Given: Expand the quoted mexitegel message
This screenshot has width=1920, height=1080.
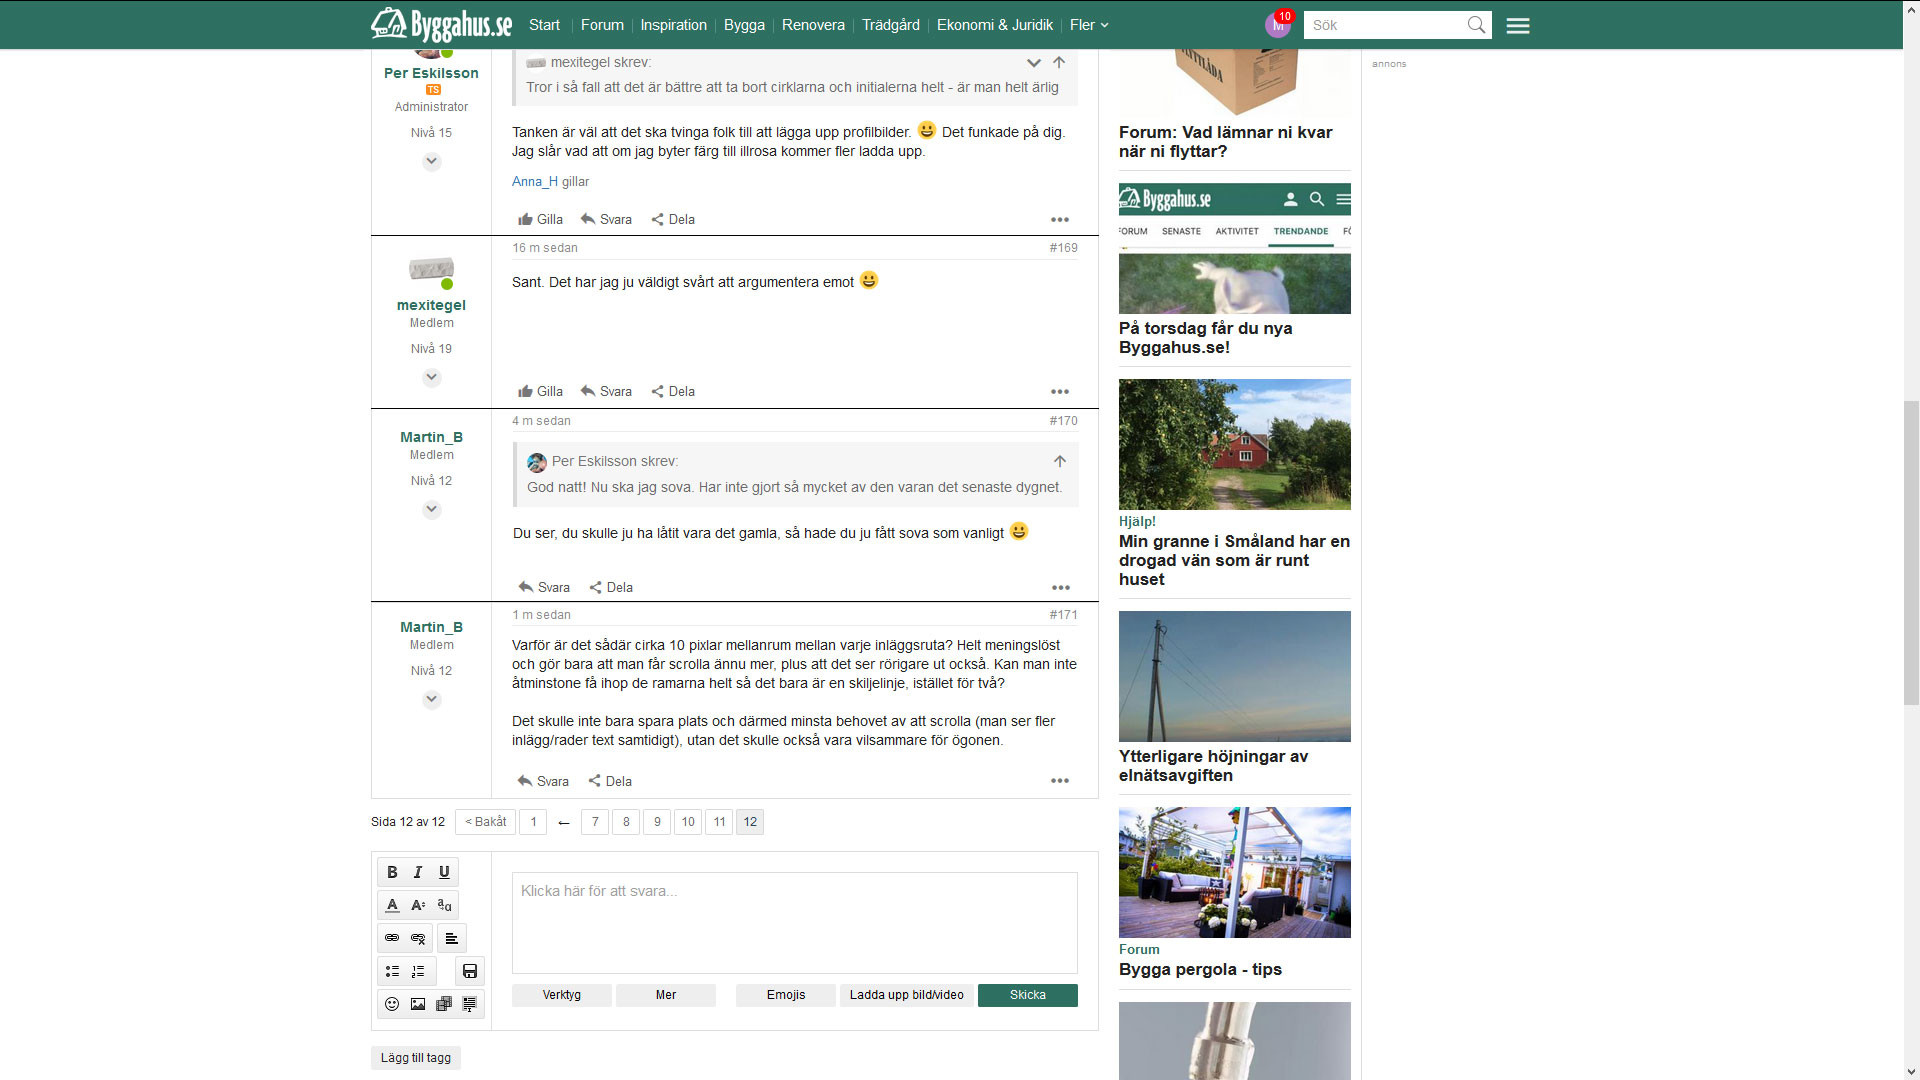Looking at the screenshot, I should [x=1033, y=63].
